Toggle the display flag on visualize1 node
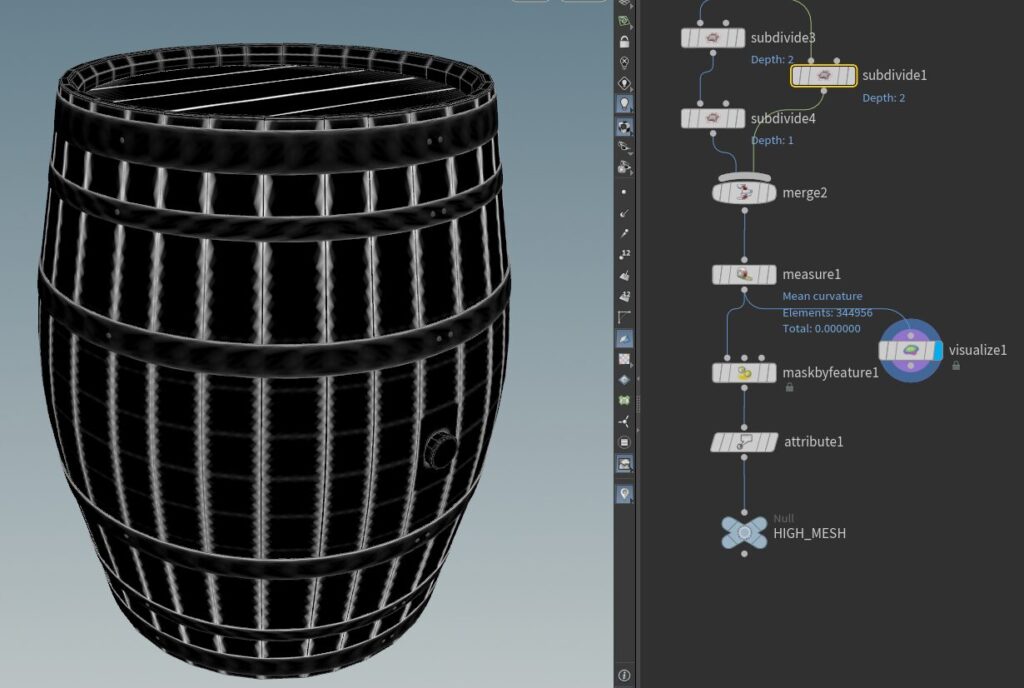 (x=938, y=350)
